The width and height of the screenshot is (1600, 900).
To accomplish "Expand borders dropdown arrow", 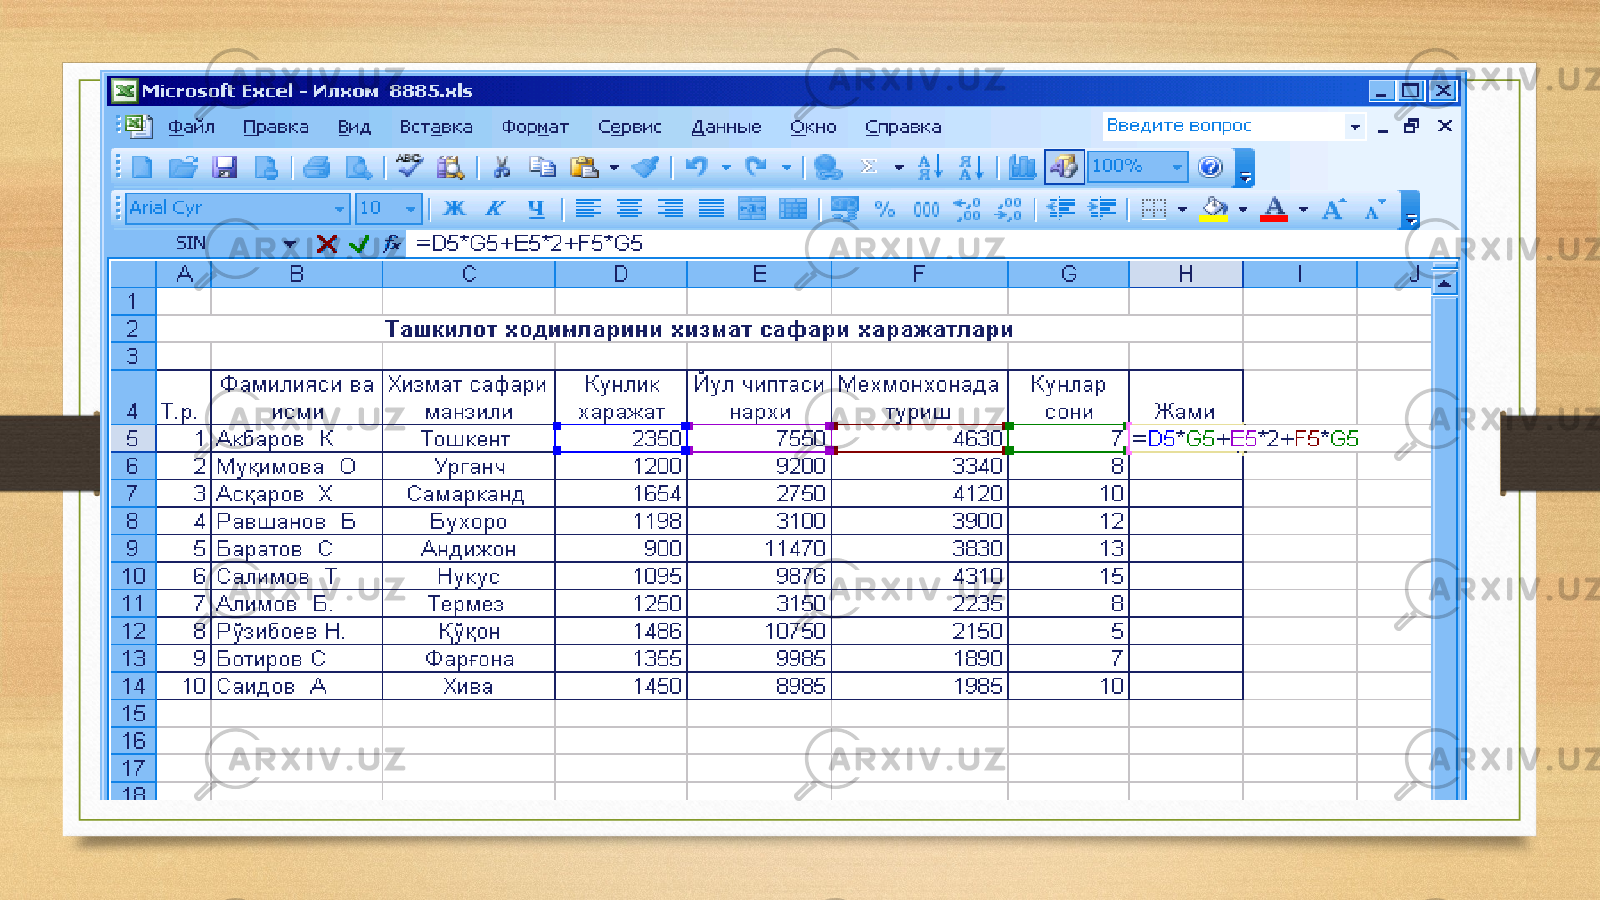I will (x=1182, y=209).
